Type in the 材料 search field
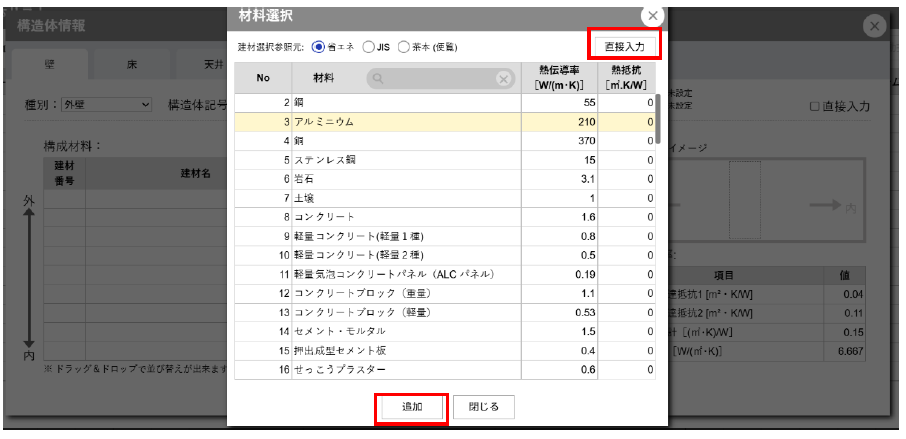This screenshot has width=906, height=439. point(440,78)
